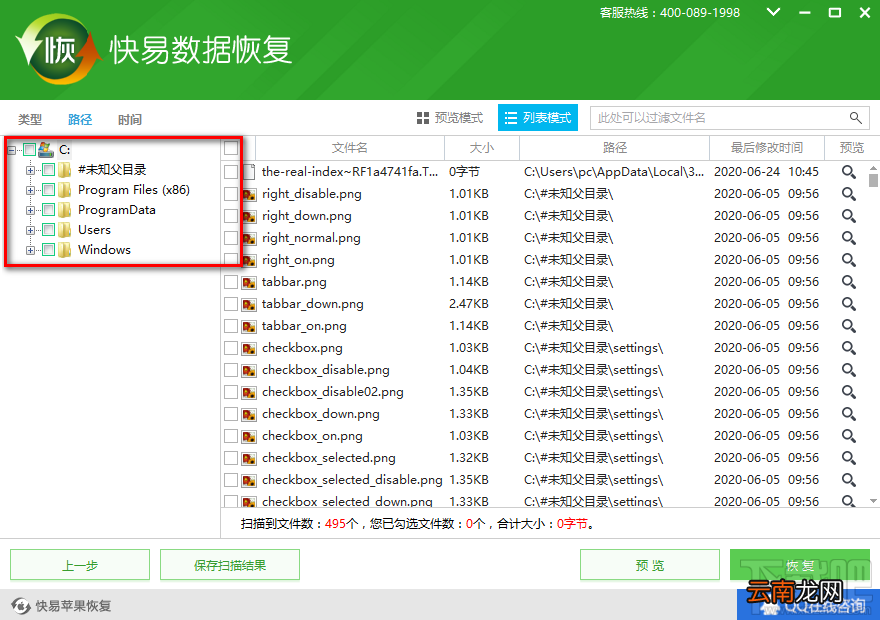
Task: Sort by 文件名 column header
Action: click(350, 148)
